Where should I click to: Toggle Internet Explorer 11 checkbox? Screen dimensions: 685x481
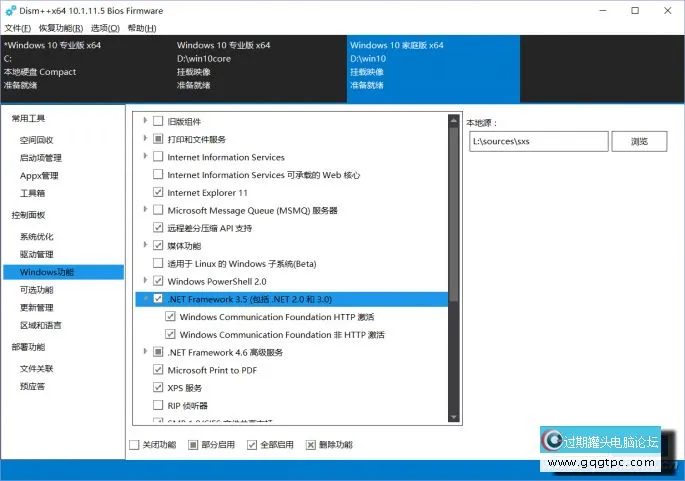pos(158,192)
